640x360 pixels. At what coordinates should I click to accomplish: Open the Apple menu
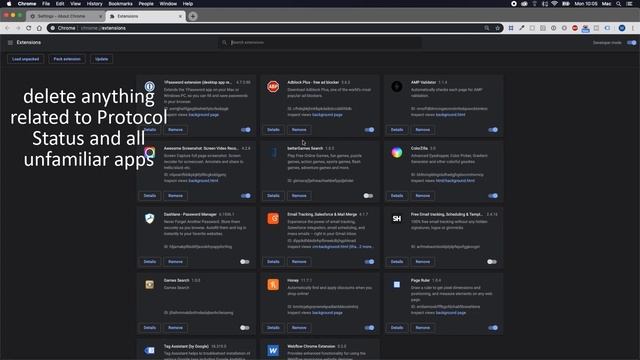tap(9, 4)
